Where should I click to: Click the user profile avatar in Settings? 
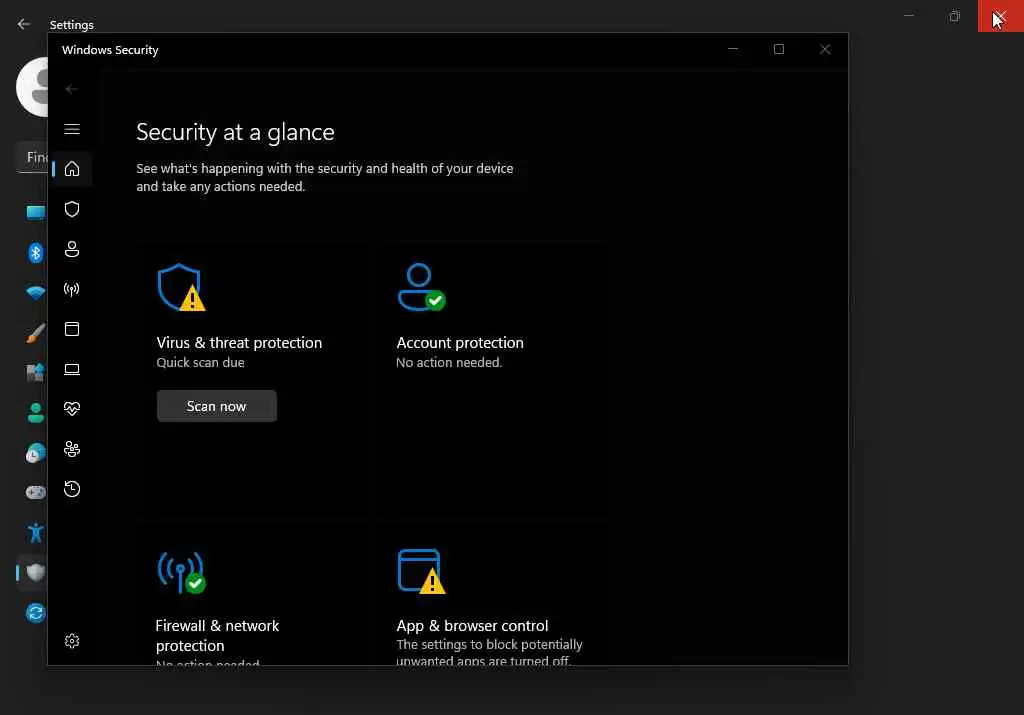[x=33, y=87]
